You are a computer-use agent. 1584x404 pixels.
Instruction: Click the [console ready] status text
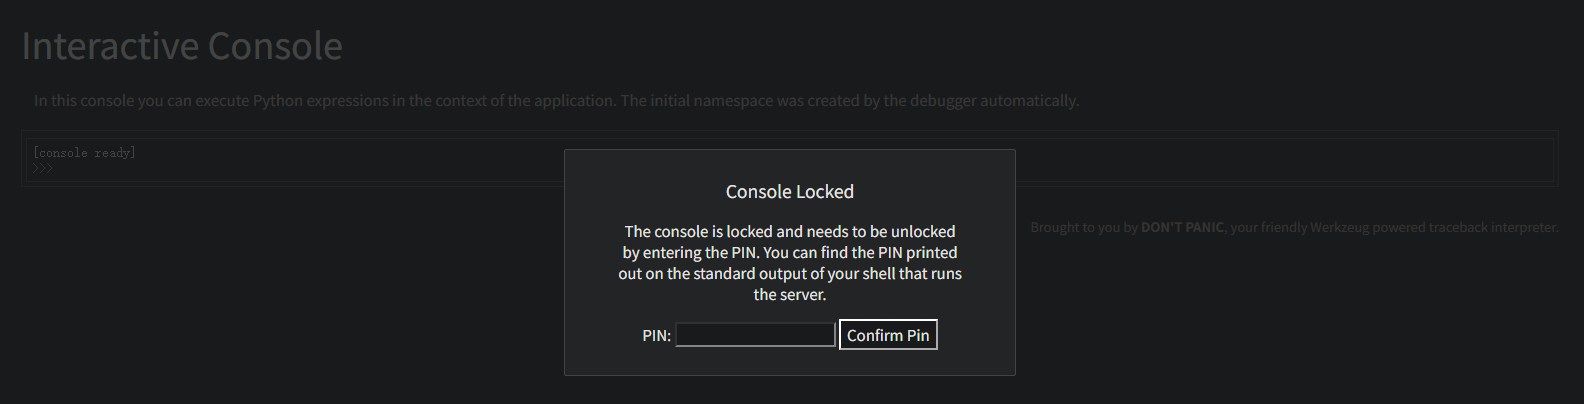[84, 153]
